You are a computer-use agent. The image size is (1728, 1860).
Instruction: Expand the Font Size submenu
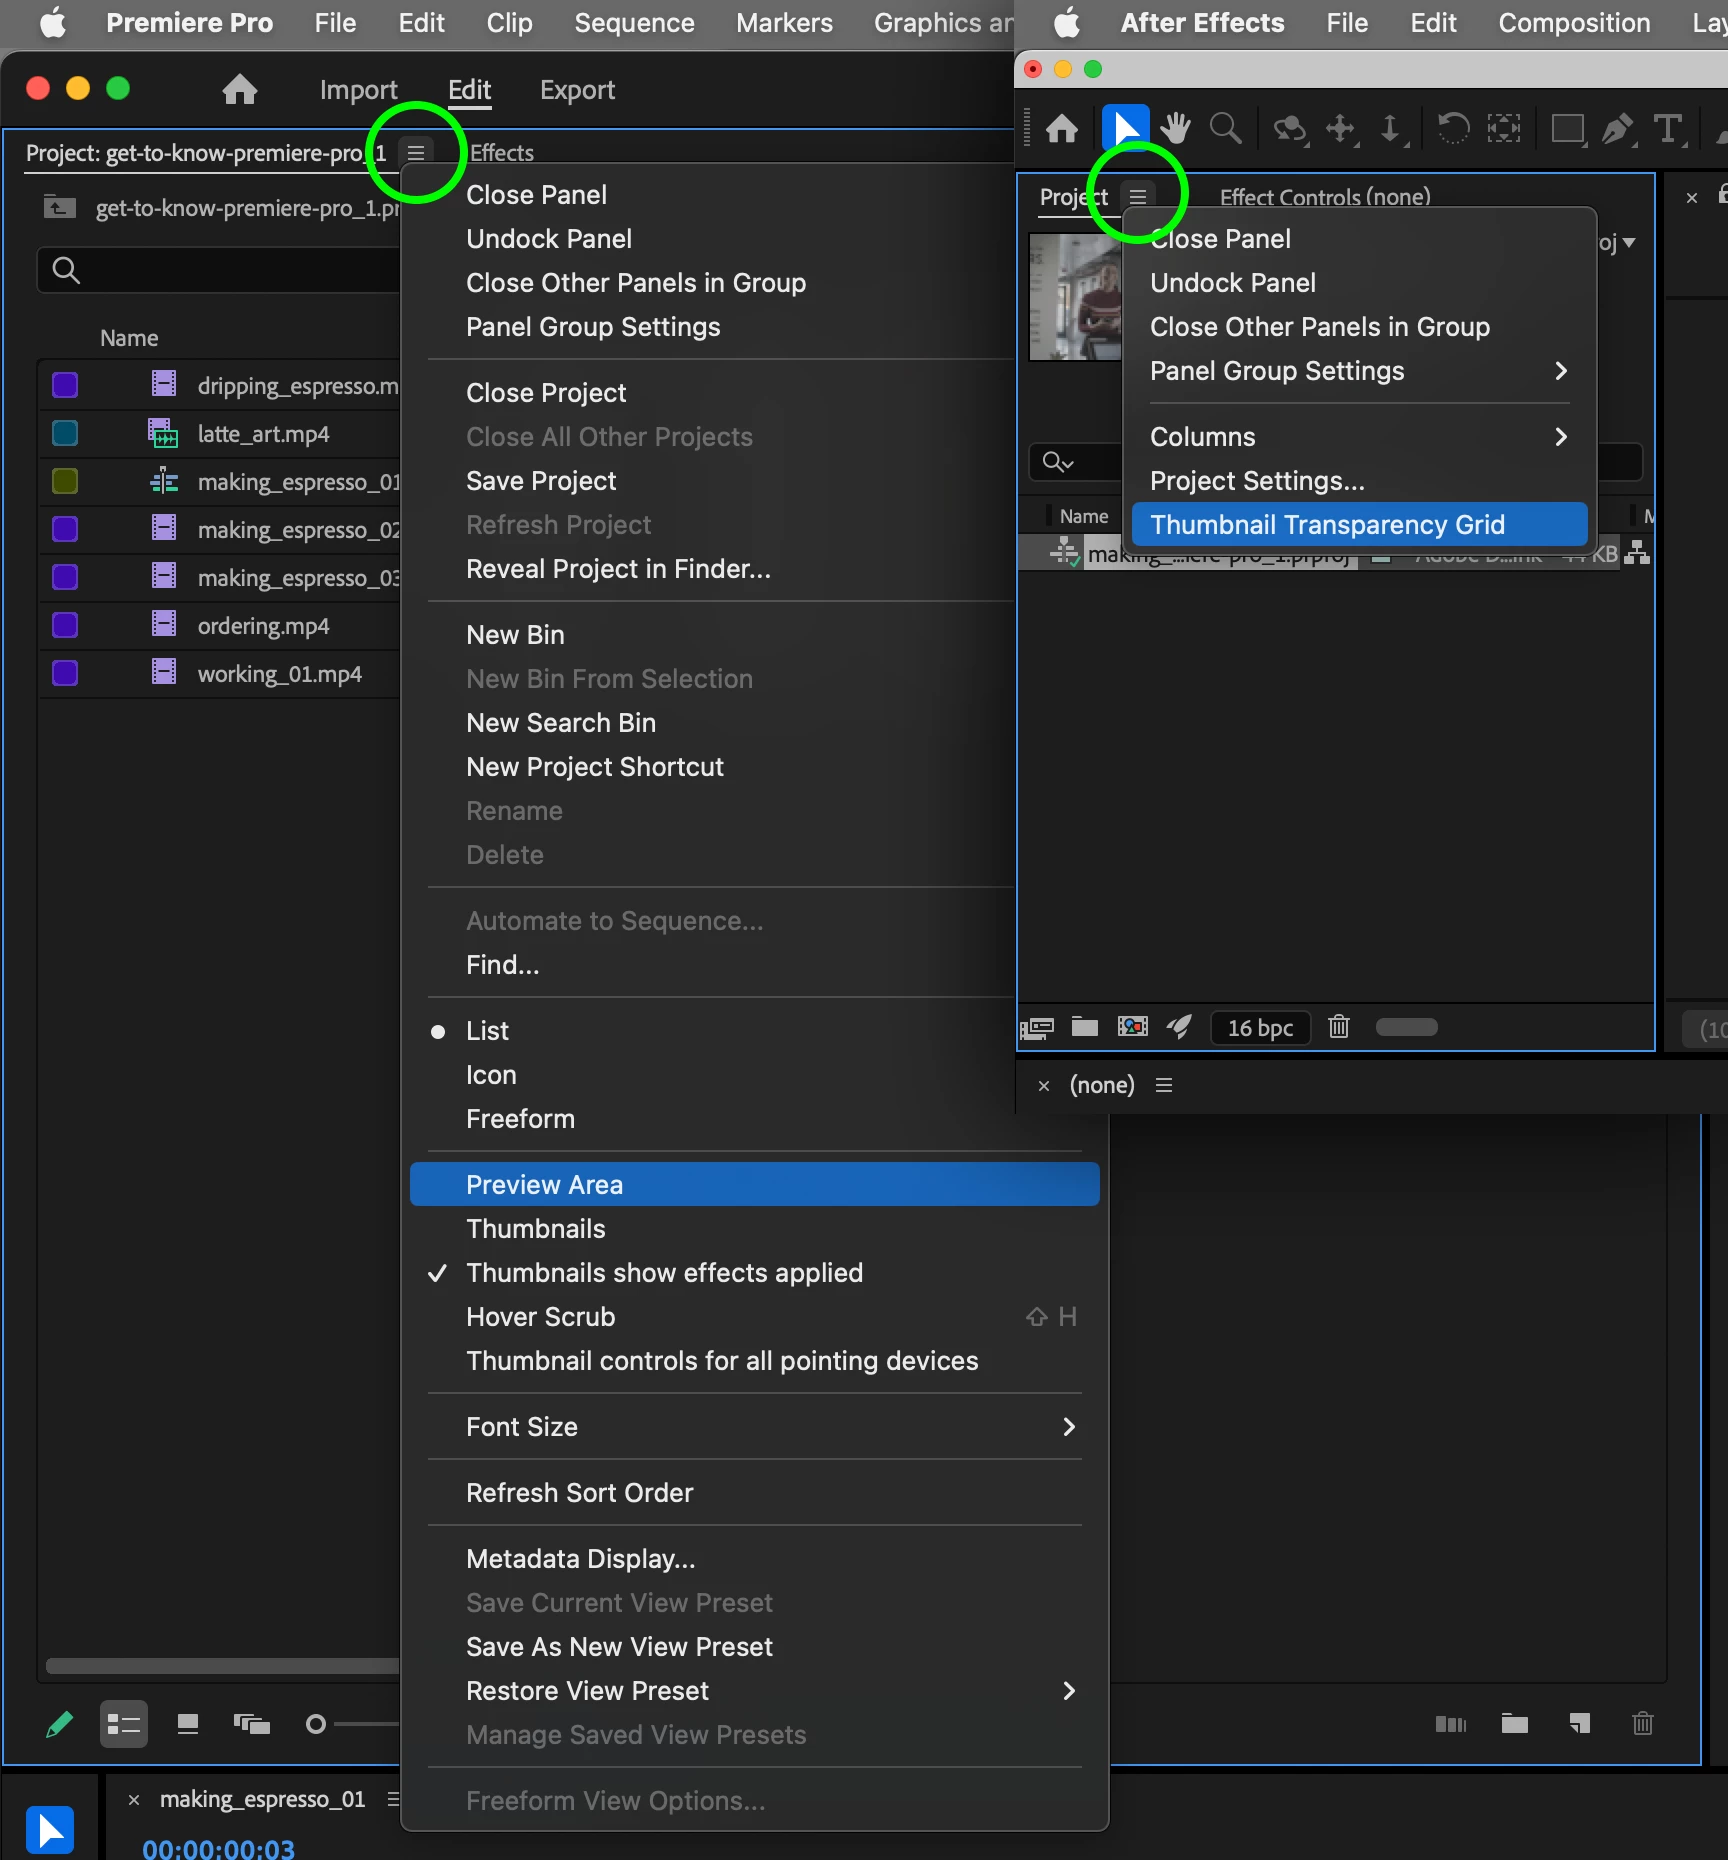tap(755, 1427)
